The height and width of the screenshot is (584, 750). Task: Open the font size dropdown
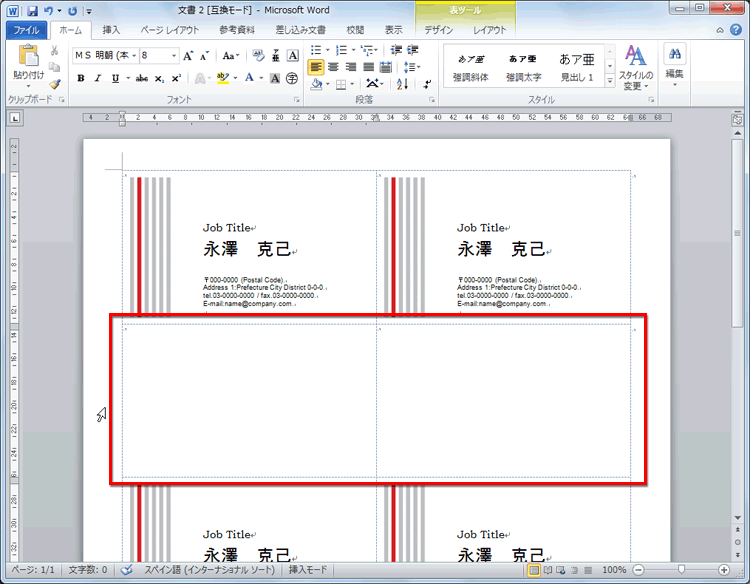coord(174,56)
